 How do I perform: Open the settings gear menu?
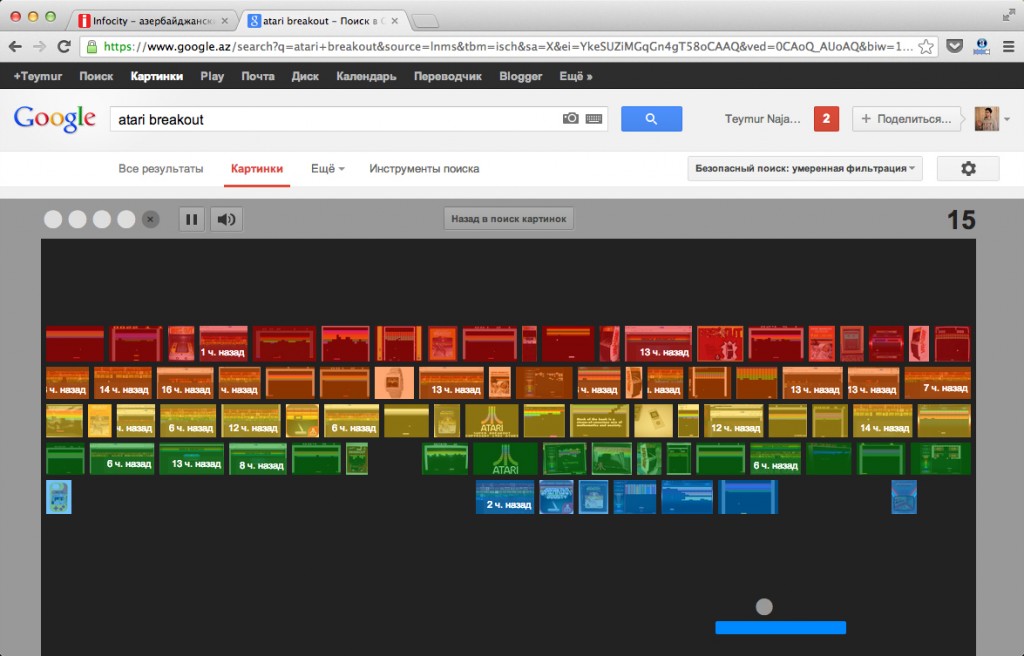point(968,169)
